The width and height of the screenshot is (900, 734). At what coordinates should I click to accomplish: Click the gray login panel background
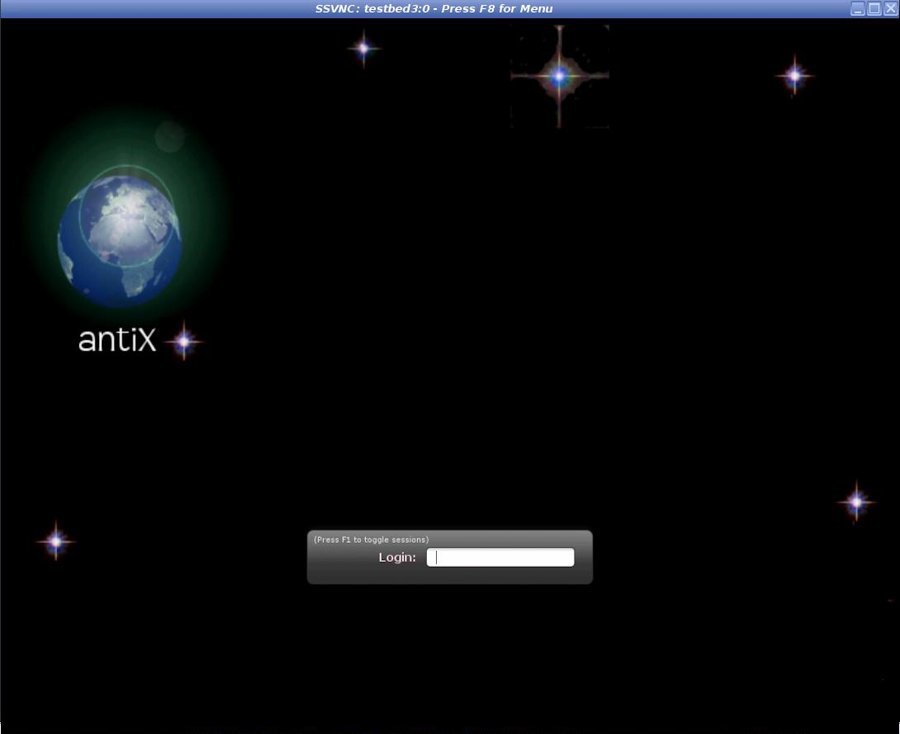450,575
